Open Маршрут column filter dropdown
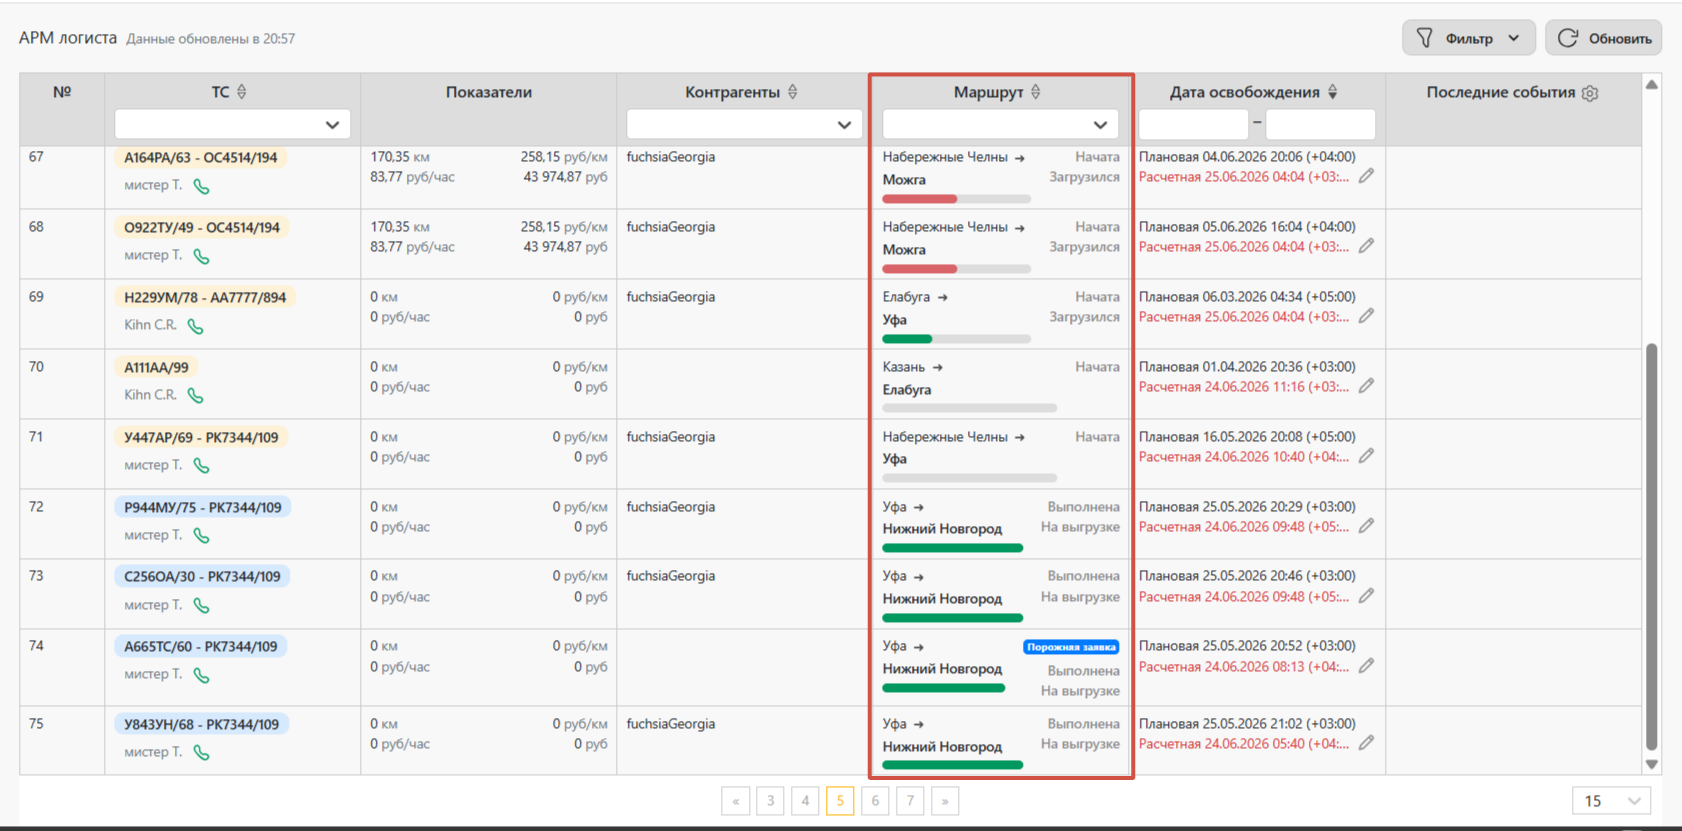This screenshot has height=831, width=1682. click(x=1000, y=124)
